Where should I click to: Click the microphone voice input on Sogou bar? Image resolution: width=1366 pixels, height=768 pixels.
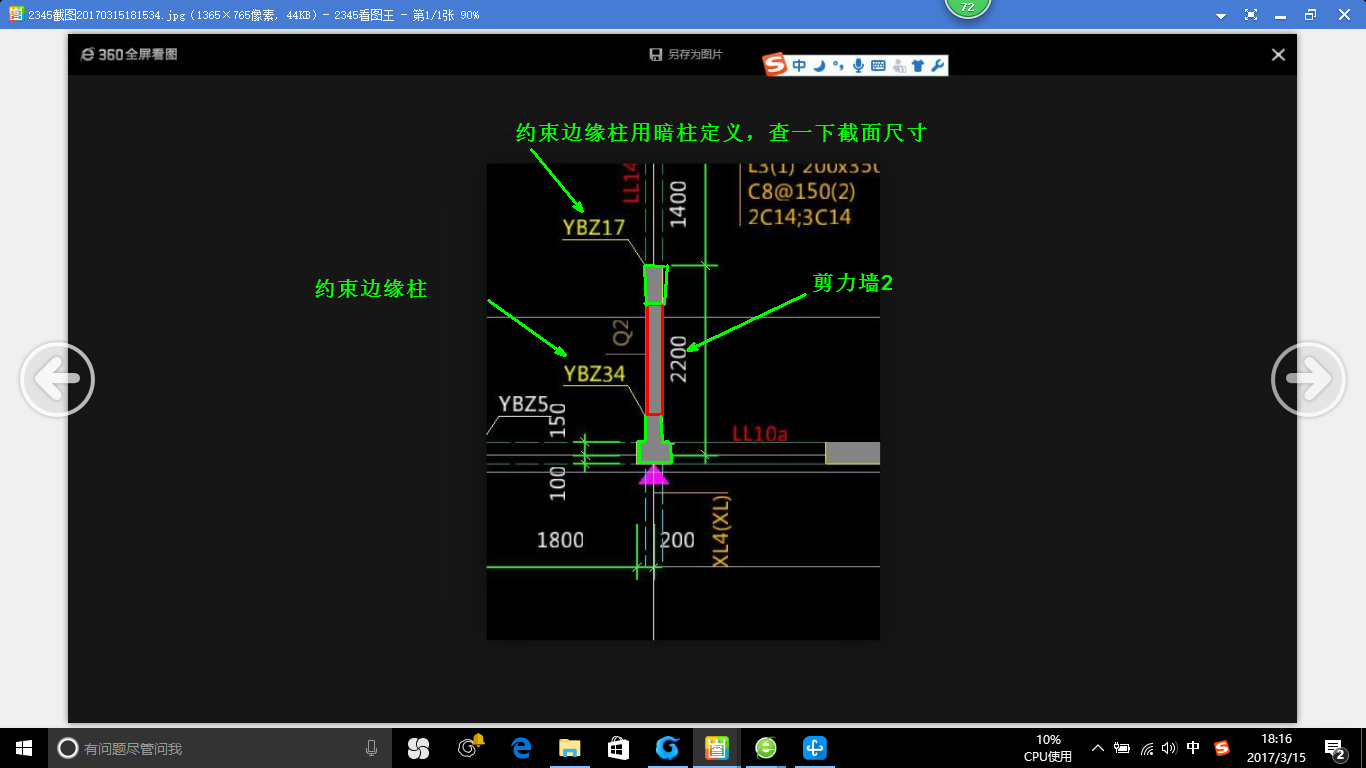coord(858,66)
